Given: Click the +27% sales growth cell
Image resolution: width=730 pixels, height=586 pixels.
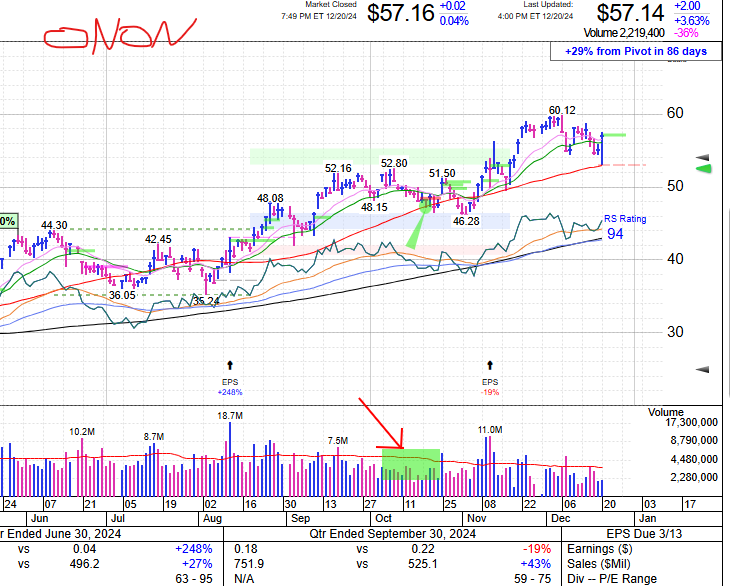Looking at the screenshot, I should 197,564.
